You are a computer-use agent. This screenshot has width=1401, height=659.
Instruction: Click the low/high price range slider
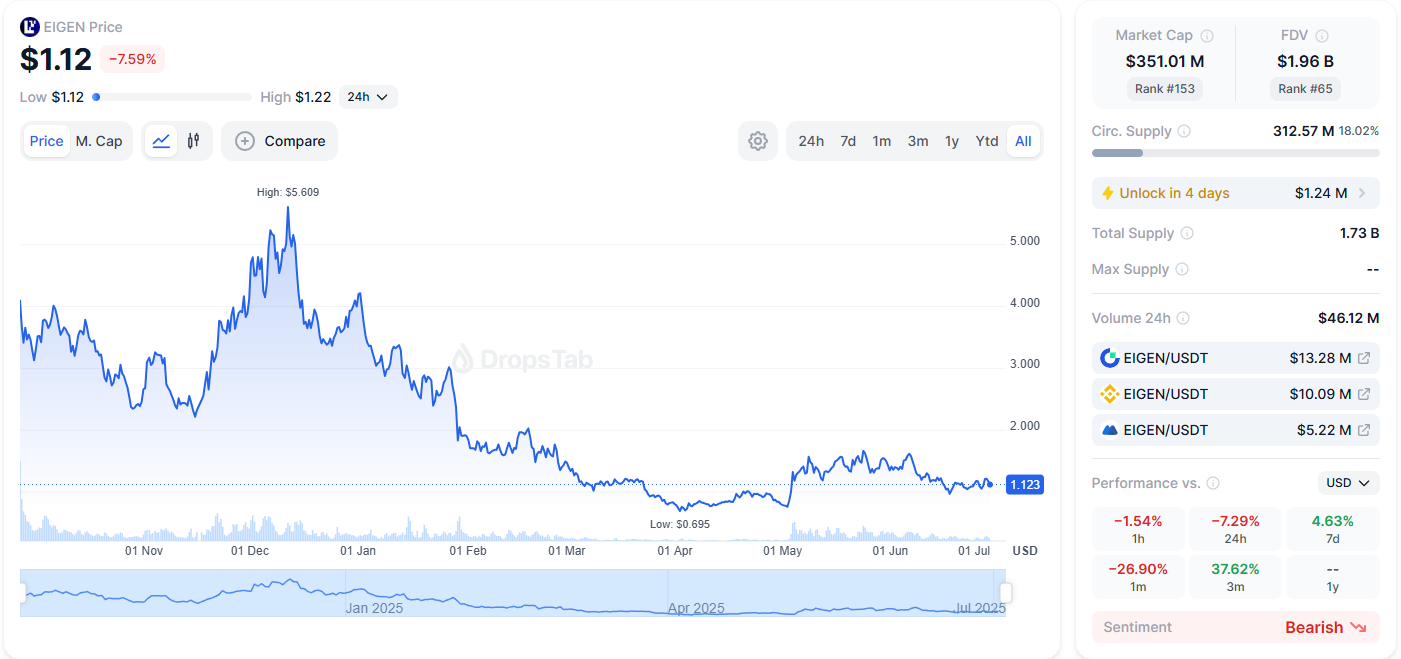coord(172,97)
